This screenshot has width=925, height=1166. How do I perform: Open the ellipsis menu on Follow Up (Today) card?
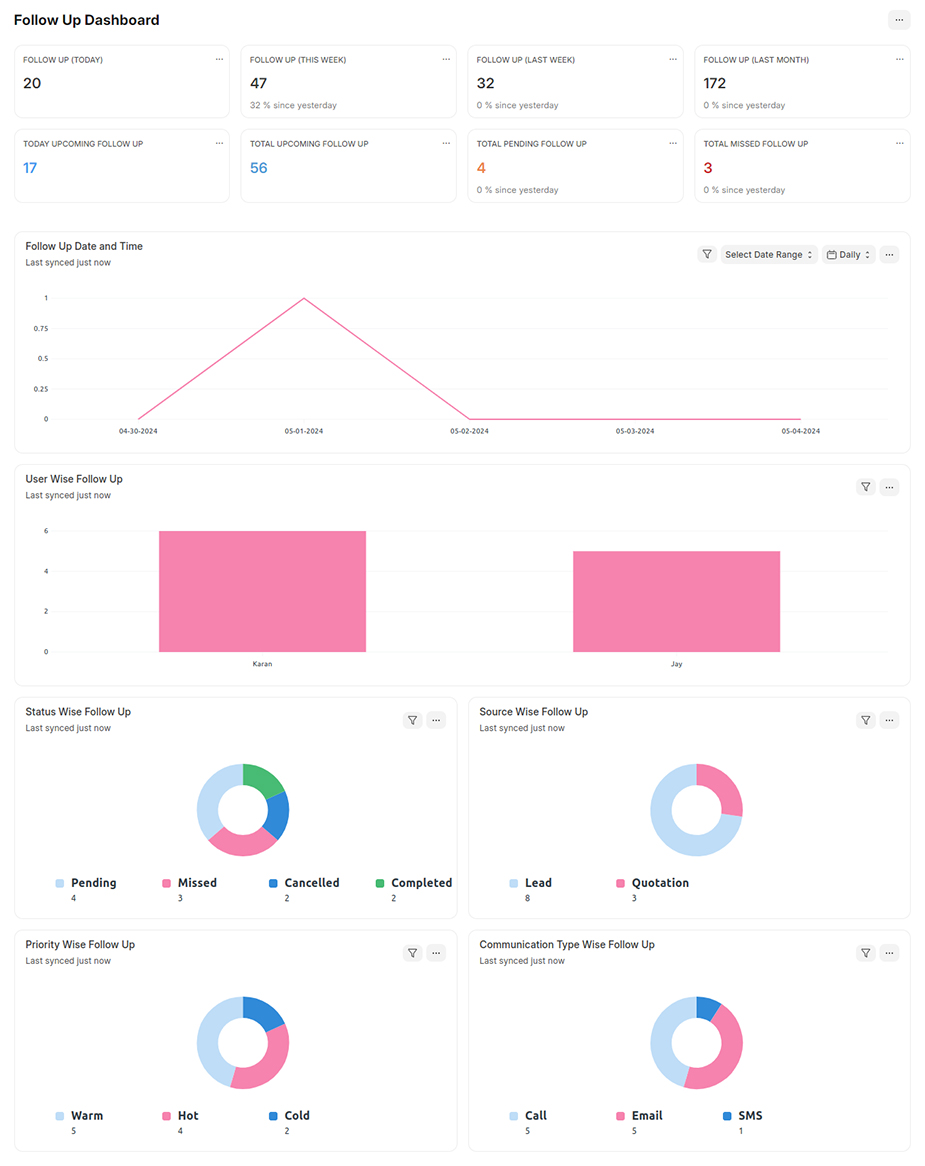pos(219,59)
